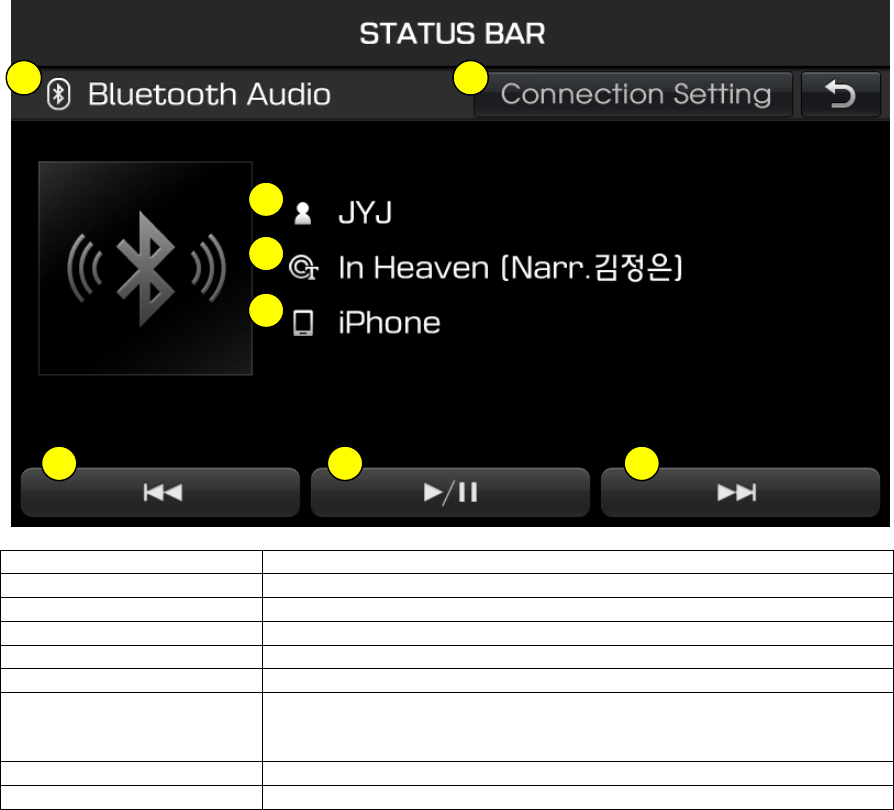Skip to the previous track
This screenshot has width=894, height=810.
pos(160,492)
